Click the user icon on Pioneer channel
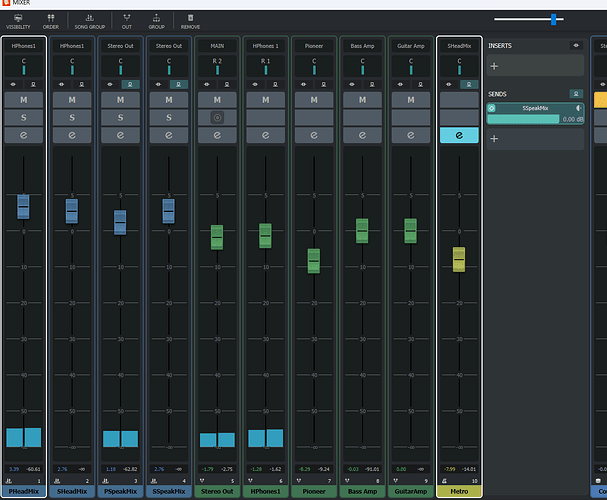 tap(324, 84)
